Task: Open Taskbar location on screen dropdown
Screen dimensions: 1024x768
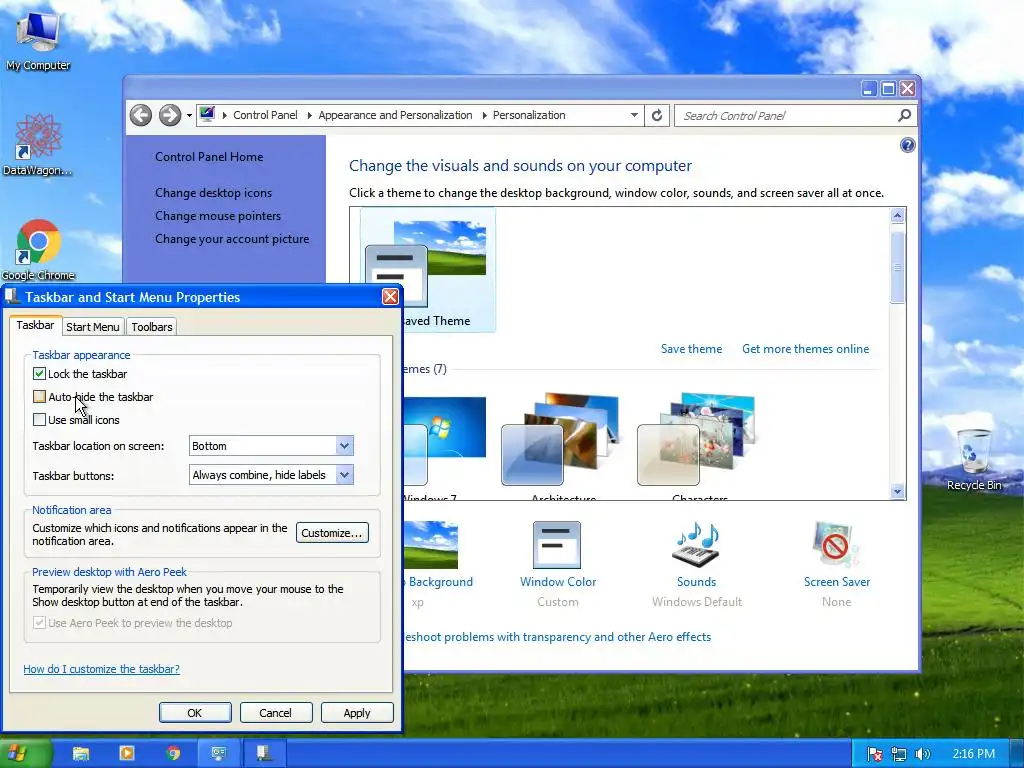Action: [271, 446]
